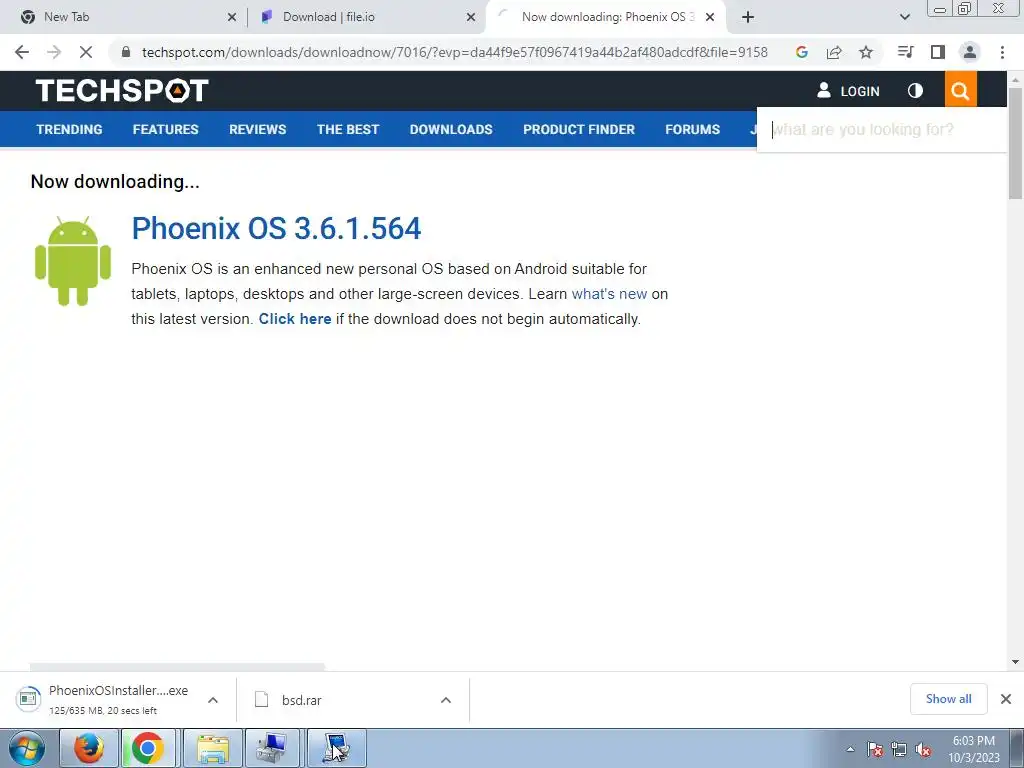Close the New Tab tab

click(232, 17)
